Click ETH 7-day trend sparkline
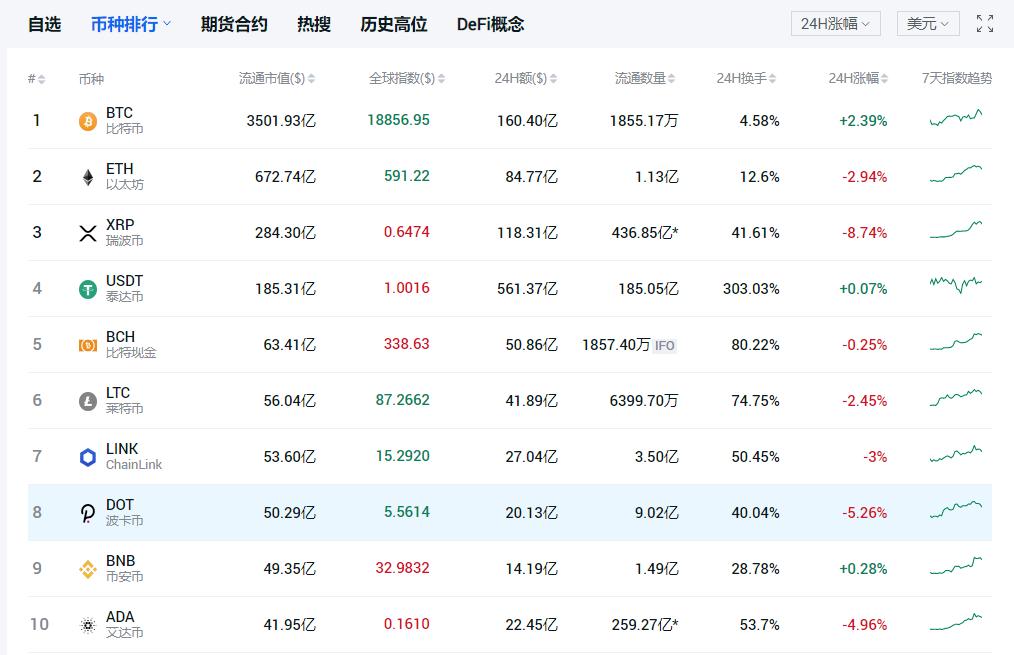 pos(956,174)
